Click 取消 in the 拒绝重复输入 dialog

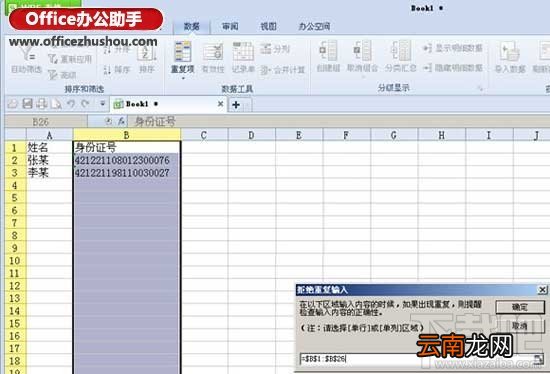coord(520,326)
